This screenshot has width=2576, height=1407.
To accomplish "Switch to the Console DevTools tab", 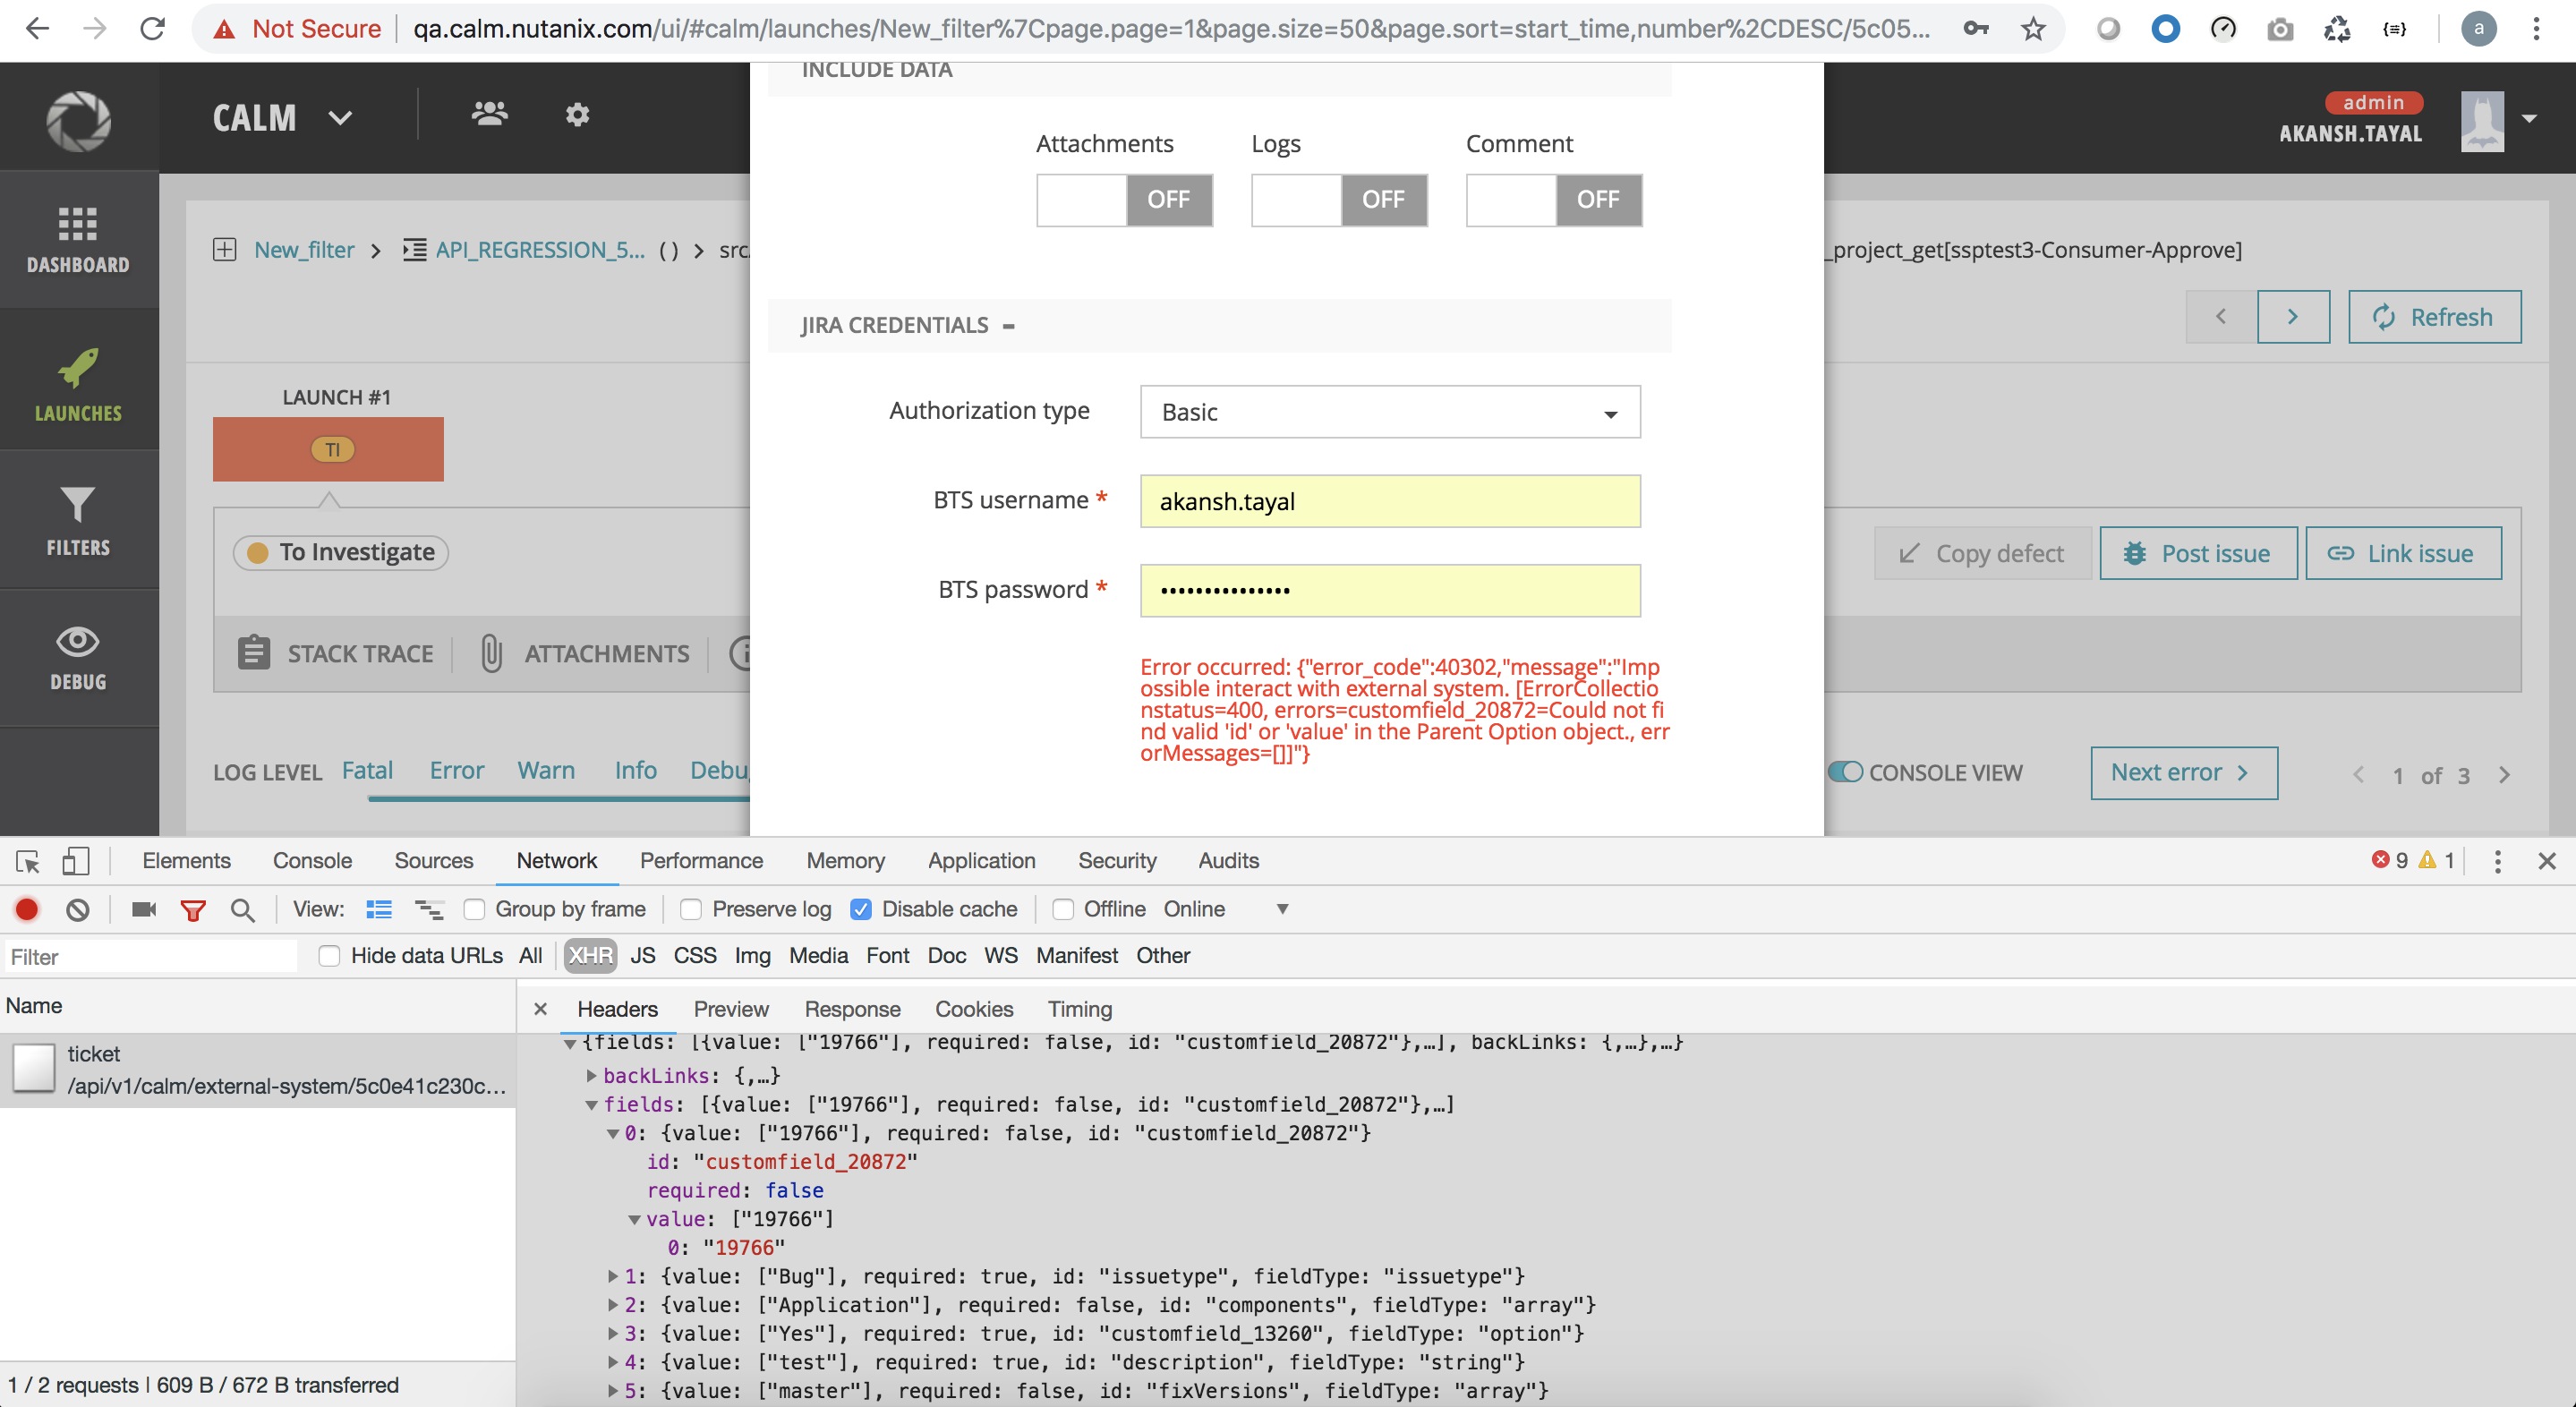I will tap(312, 860).
